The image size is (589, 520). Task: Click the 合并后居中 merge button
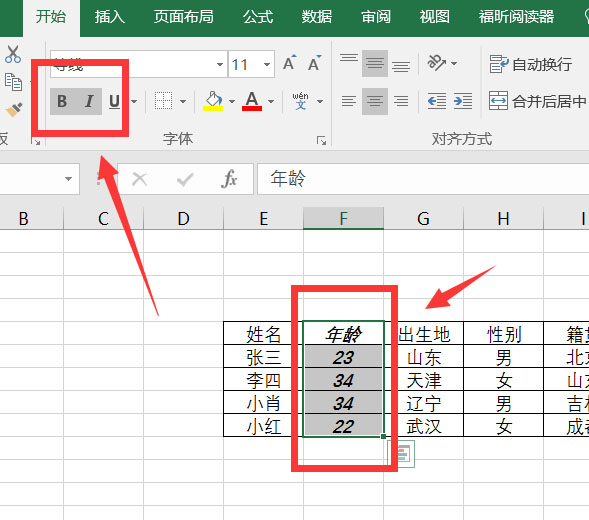pos(538,101)
